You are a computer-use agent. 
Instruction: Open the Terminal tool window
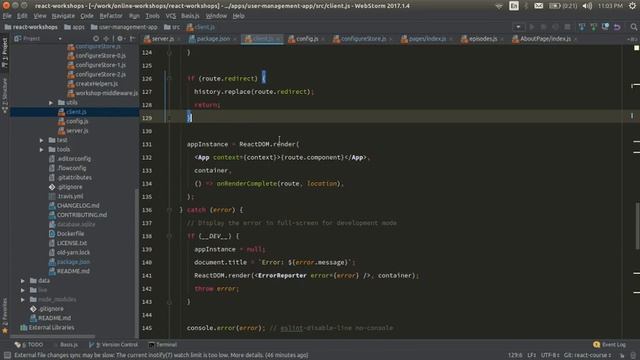coord(162,345)
